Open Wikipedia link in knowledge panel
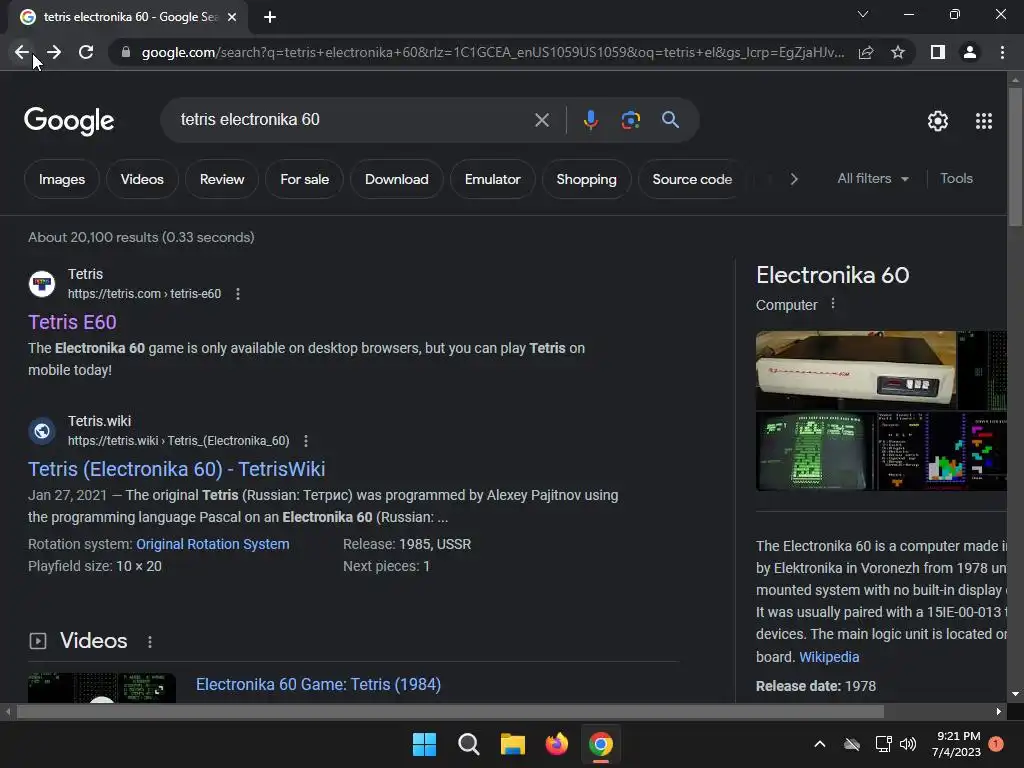 pos(829,657)
